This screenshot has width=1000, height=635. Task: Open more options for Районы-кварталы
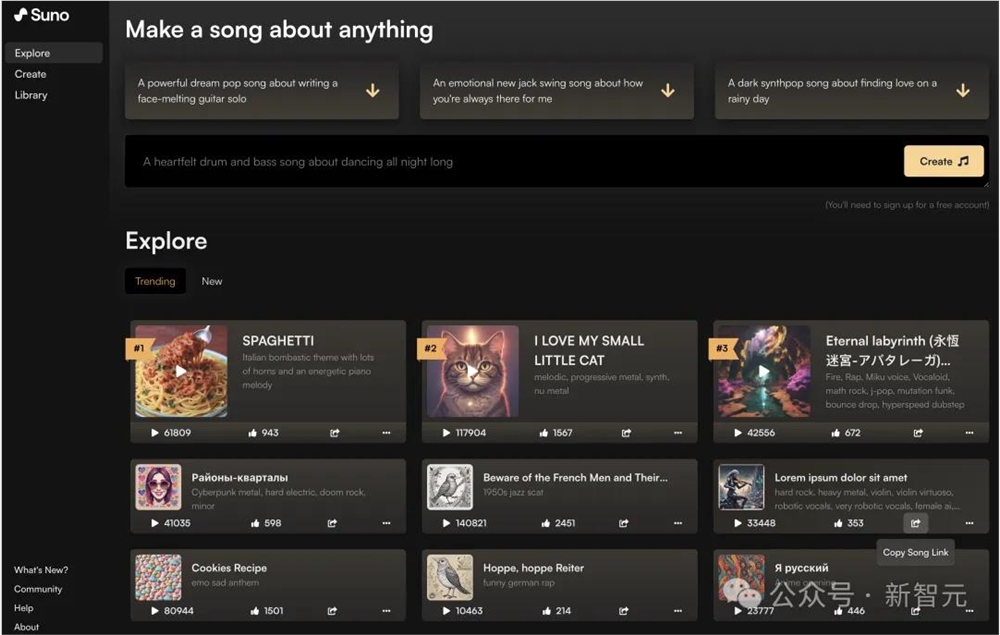(x=386, y=523)
